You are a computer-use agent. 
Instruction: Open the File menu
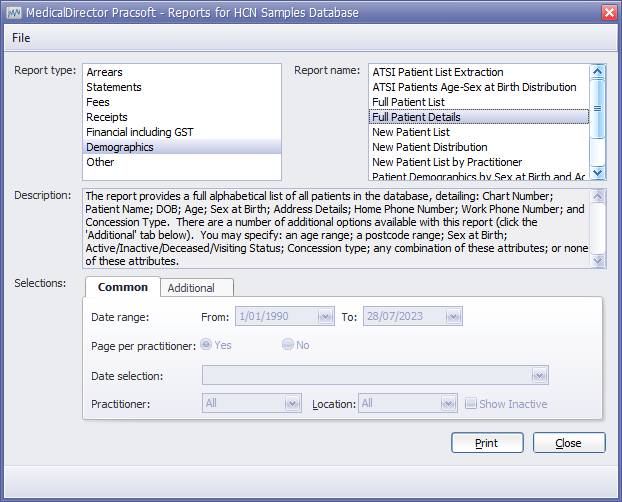21,37
